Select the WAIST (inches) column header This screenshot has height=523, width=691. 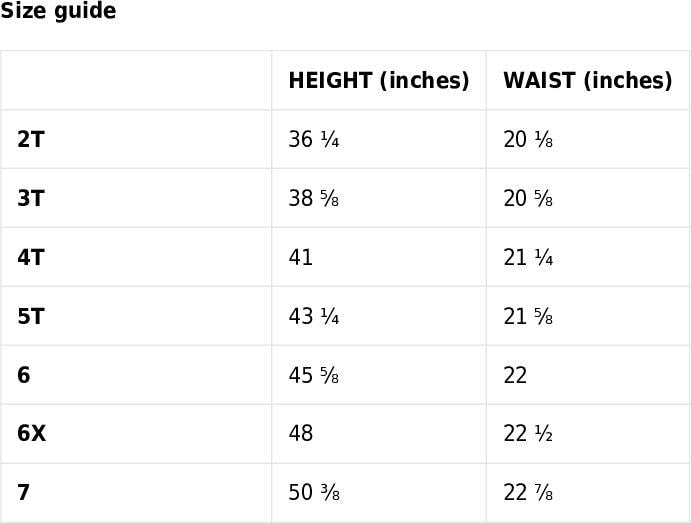pyautogui.click(x=587, y=81)
